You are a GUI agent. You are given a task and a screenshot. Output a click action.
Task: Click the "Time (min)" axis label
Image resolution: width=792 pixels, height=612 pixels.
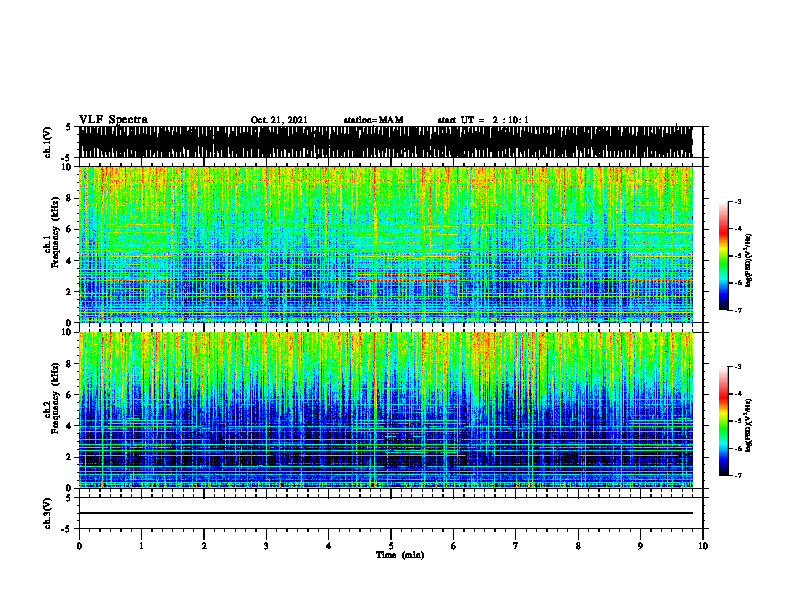[400, 555]
